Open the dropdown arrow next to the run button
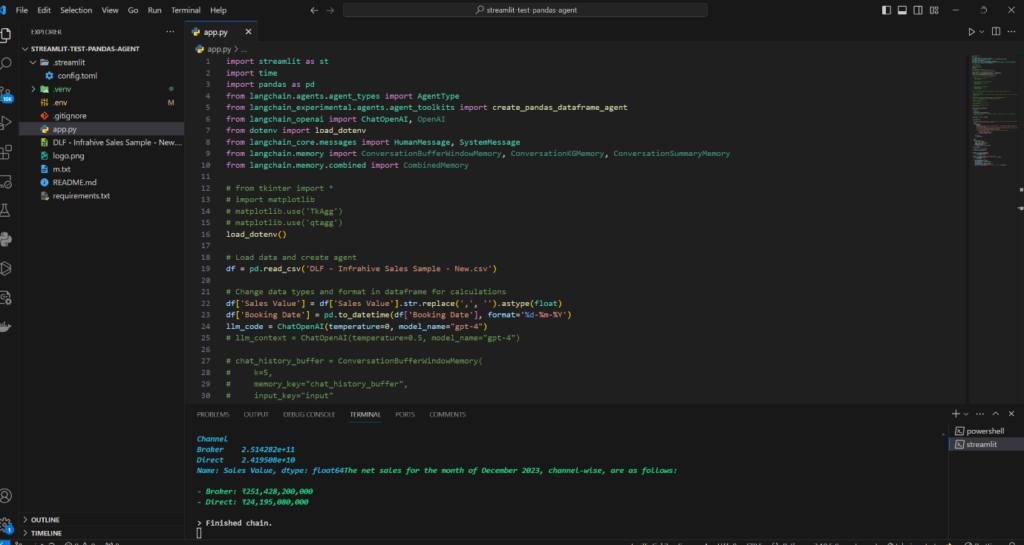The height and width of the screenshot is (545, 1024). pyautogui.click(x=981, y=32)
